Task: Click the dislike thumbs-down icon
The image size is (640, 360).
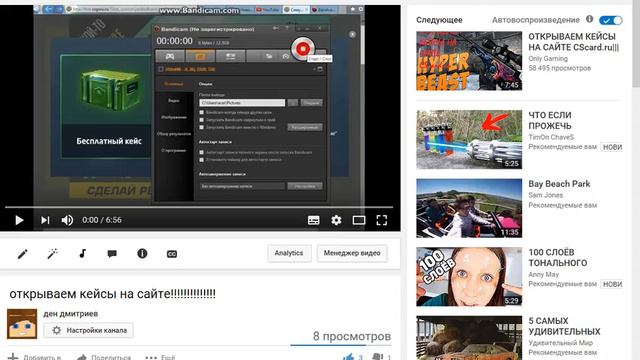Action: (378, 357)
